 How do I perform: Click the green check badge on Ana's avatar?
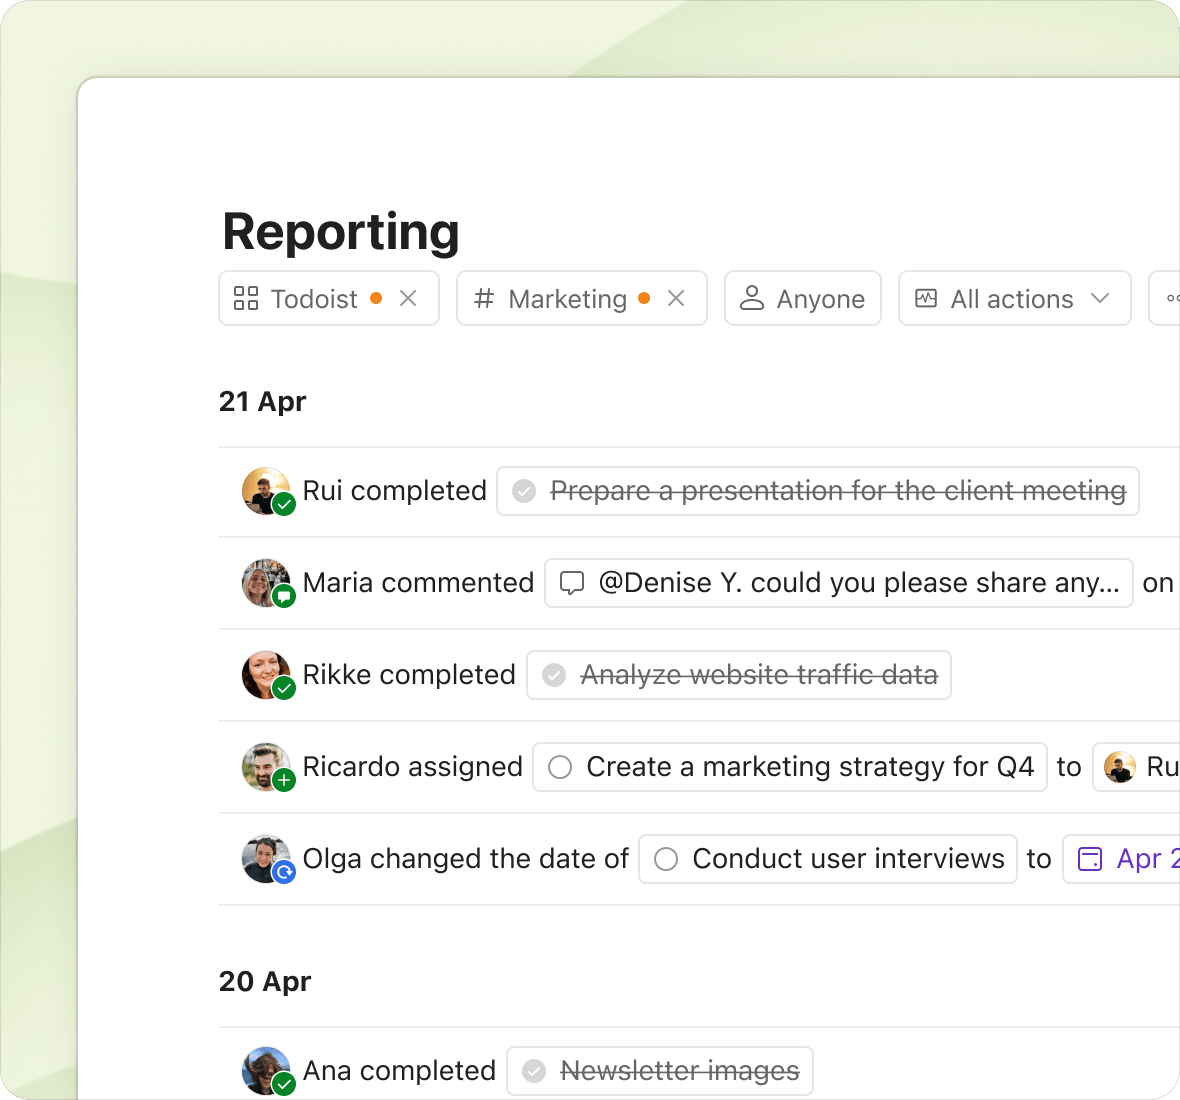[284, 1083]
